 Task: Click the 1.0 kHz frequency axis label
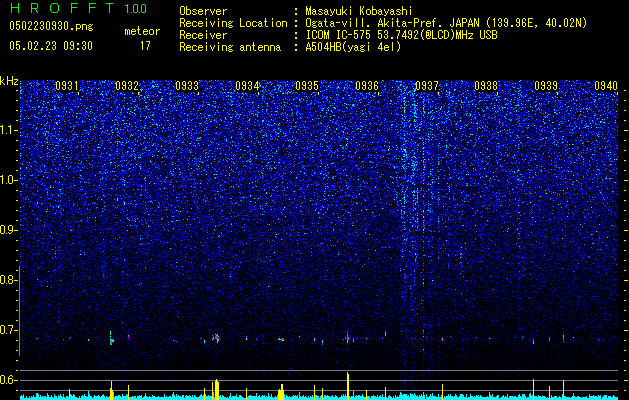(x=9, y=180)
